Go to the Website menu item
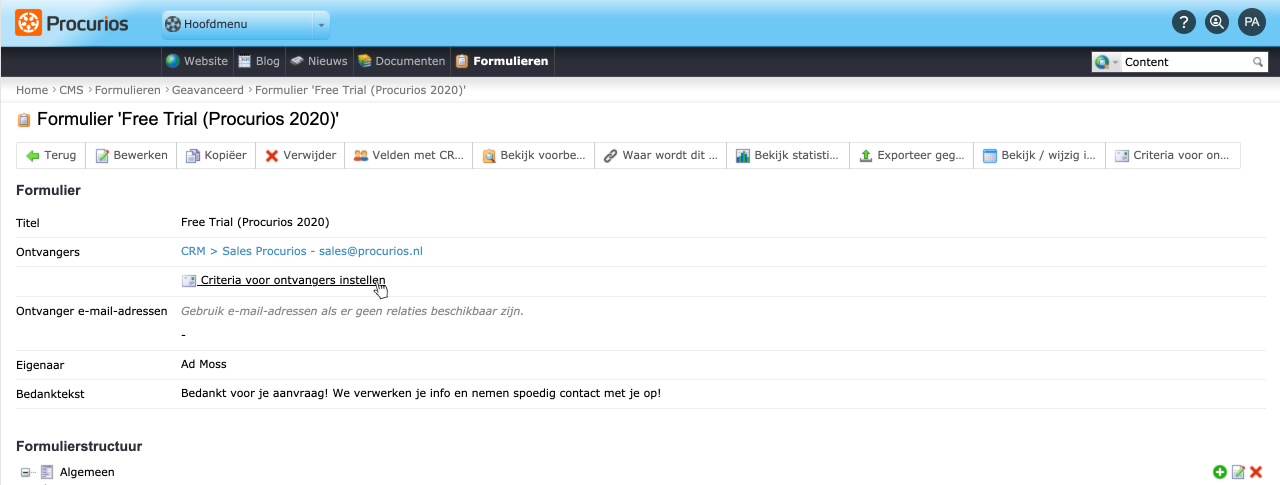 click(197, 61)
